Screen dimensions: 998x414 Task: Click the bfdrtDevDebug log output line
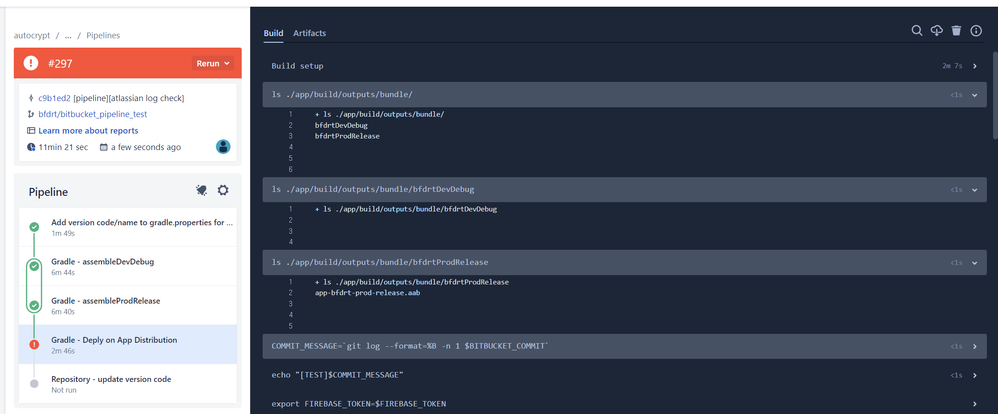341,125
